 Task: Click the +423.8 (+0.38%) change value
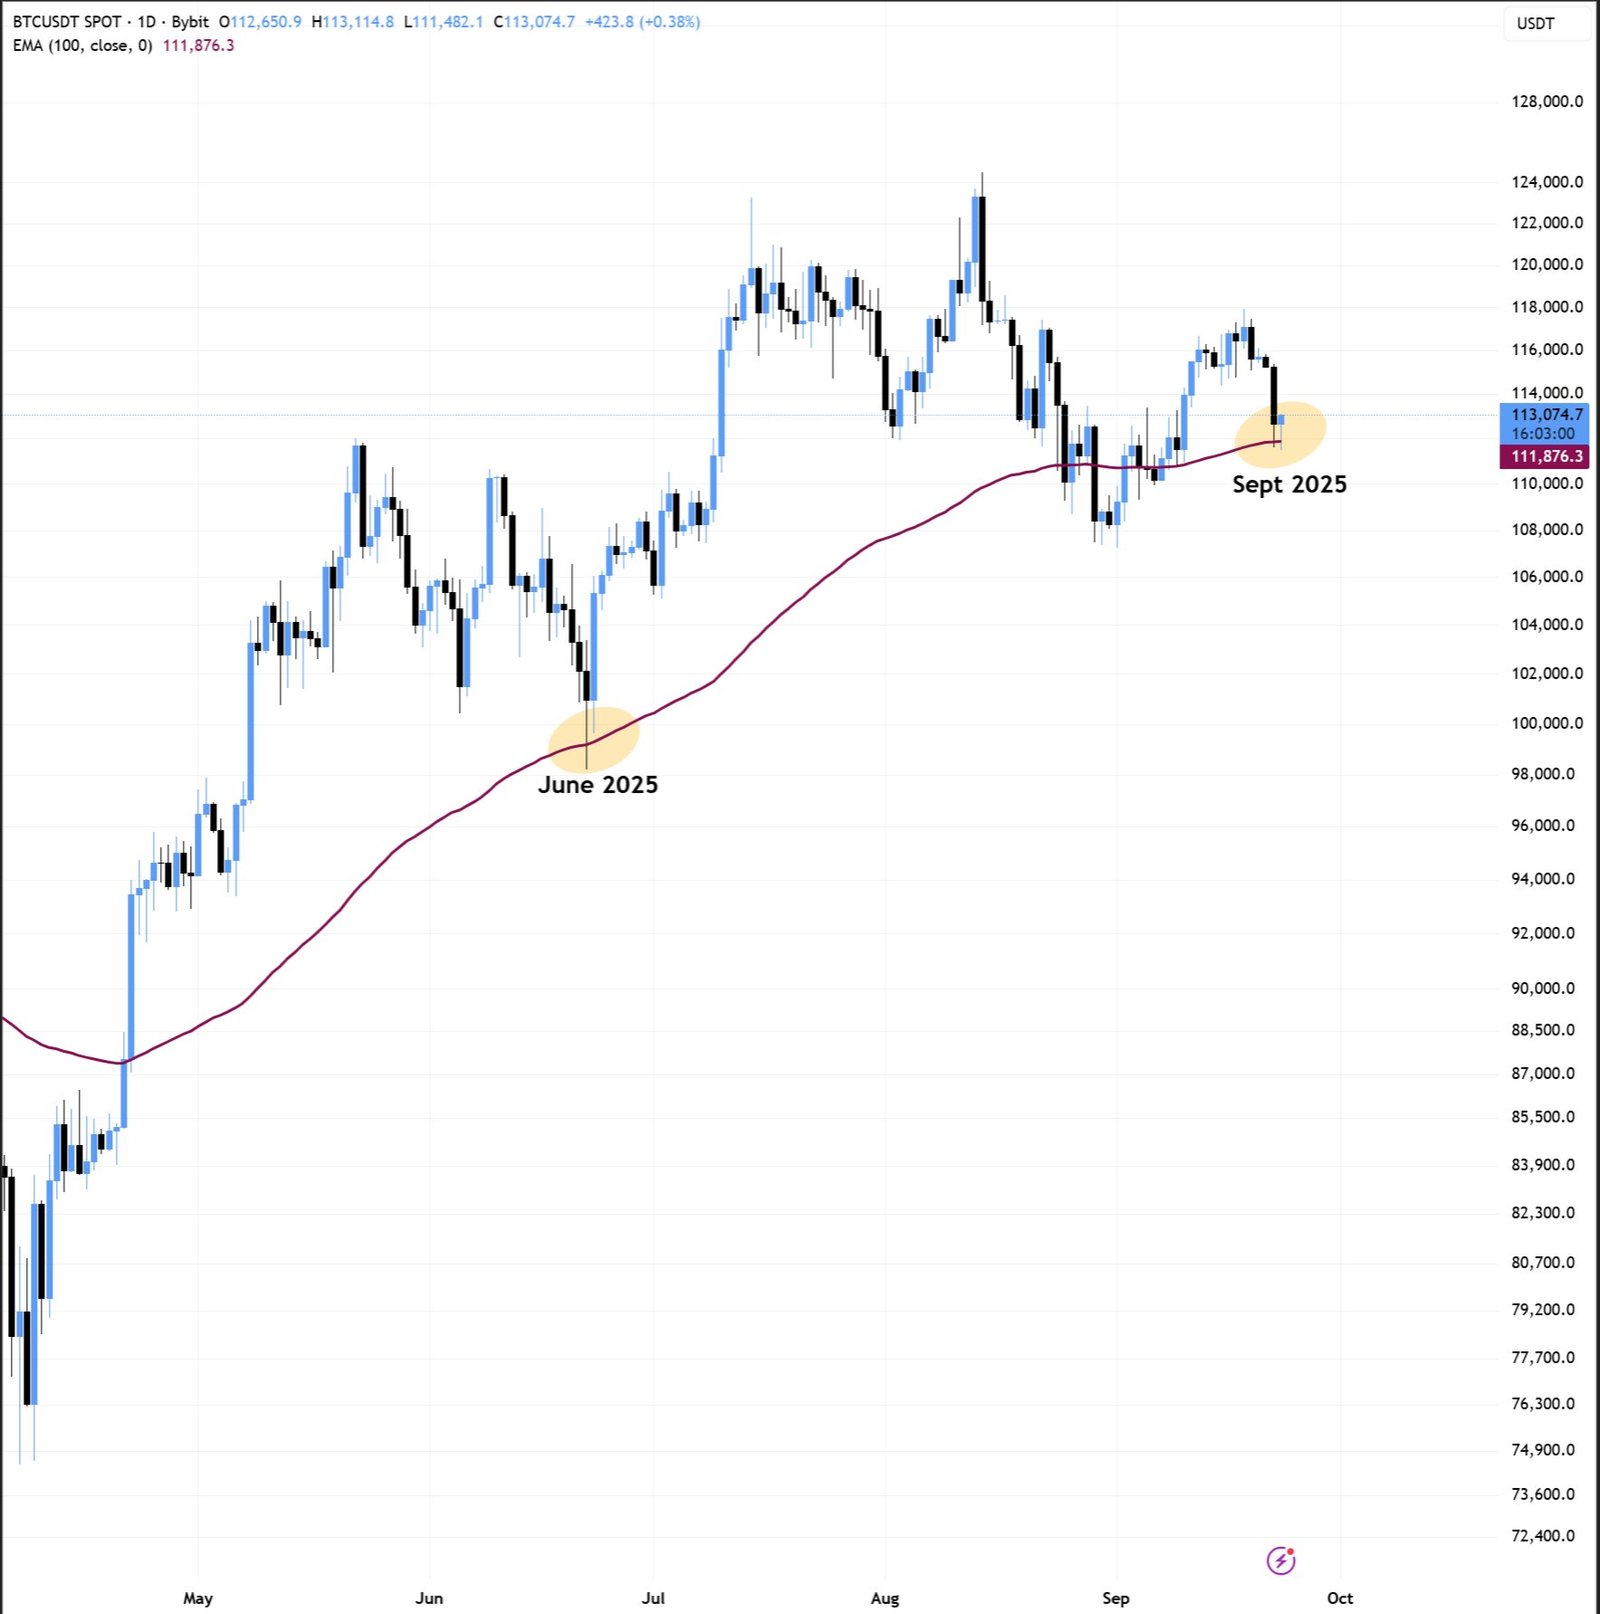click(642, 22)
